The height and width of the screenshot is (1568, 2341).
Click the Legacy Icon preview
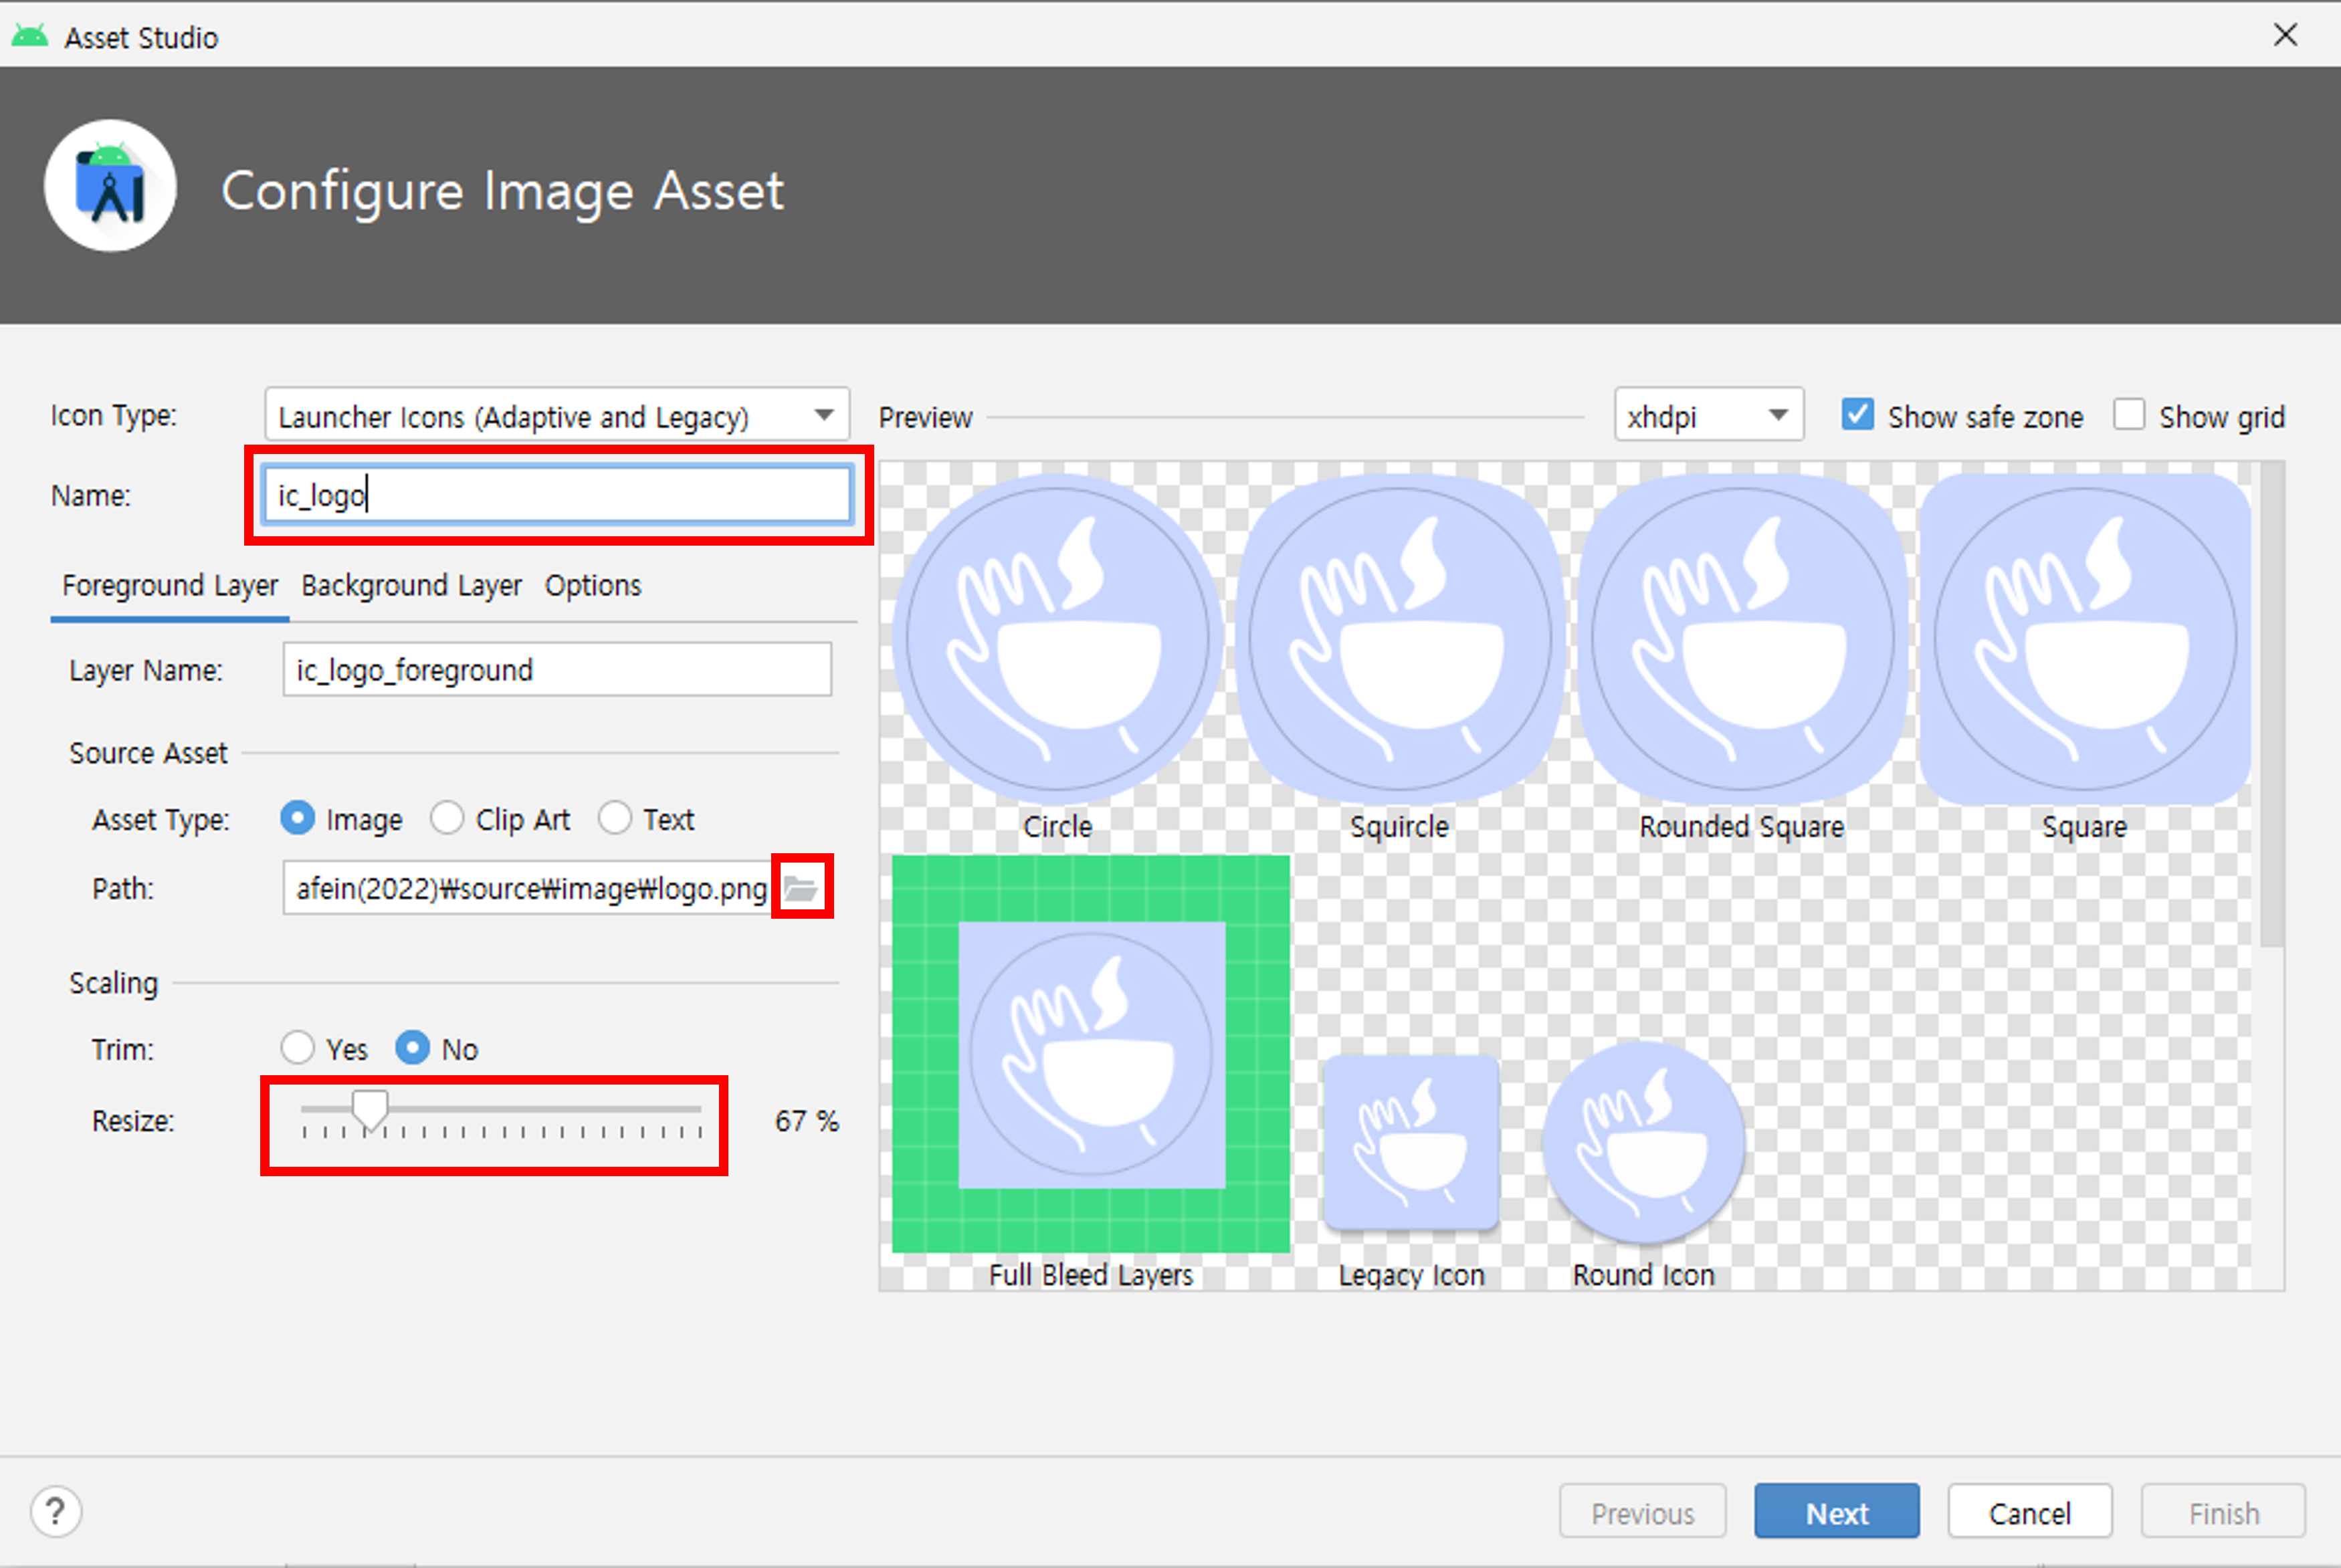[1411, 1142]
